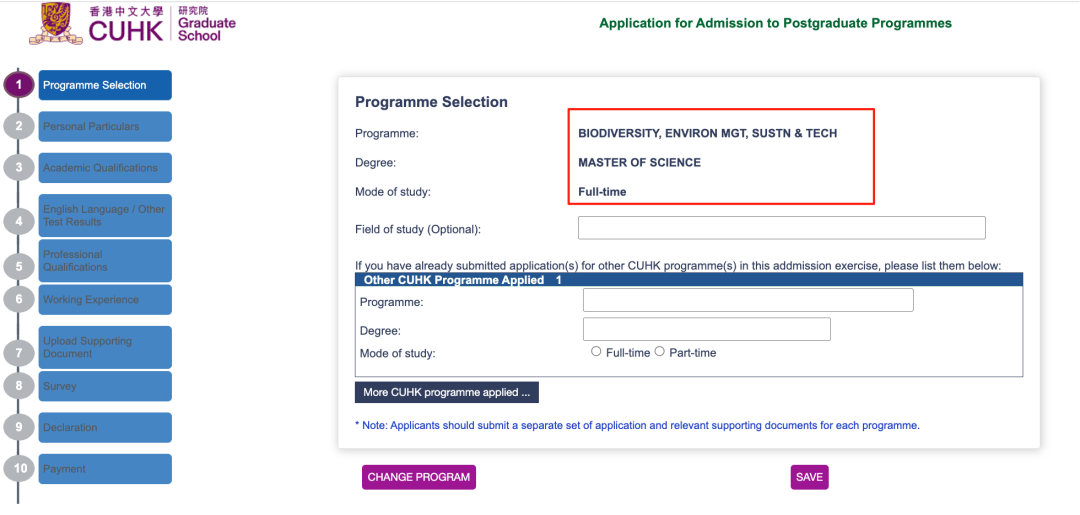Screen dimensions: 1080x515
Task: Go to Working Experience step
Action: point(105,299)
